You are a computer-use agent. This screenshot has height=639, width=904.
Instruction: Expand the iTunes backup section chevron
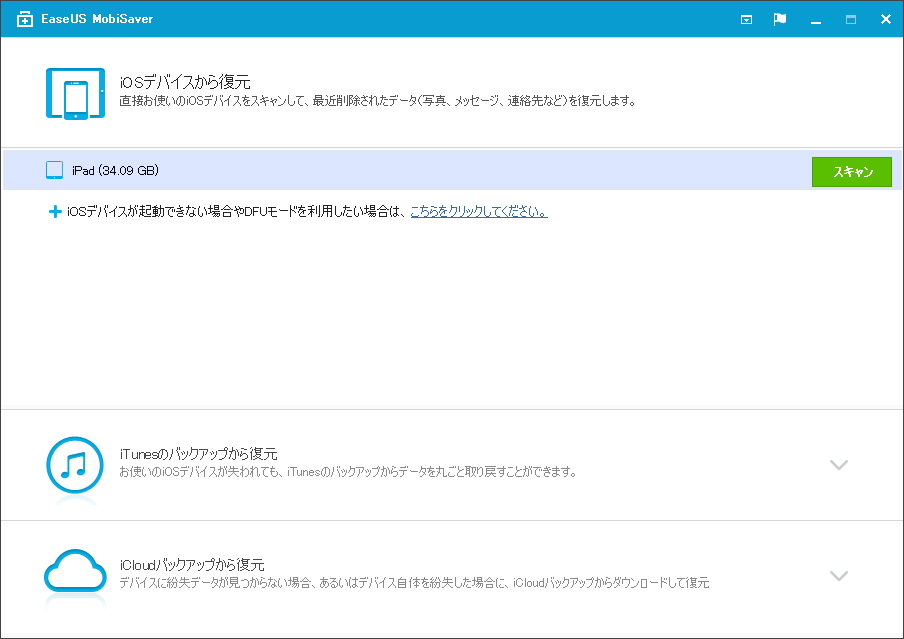pos(839,464)
